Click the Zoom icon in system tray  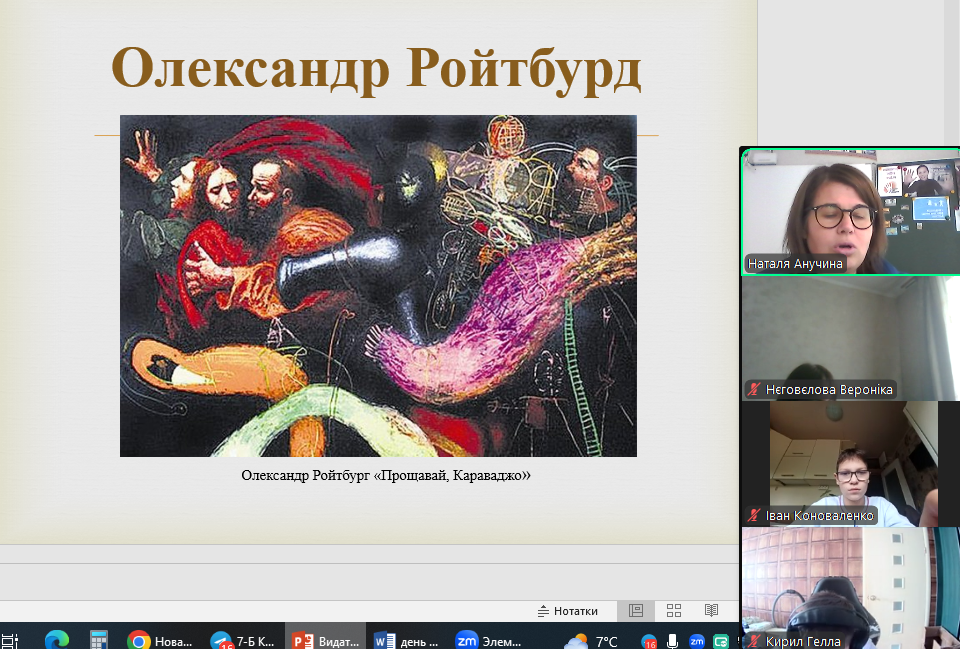pyautogui.click(x=697, y=642)
